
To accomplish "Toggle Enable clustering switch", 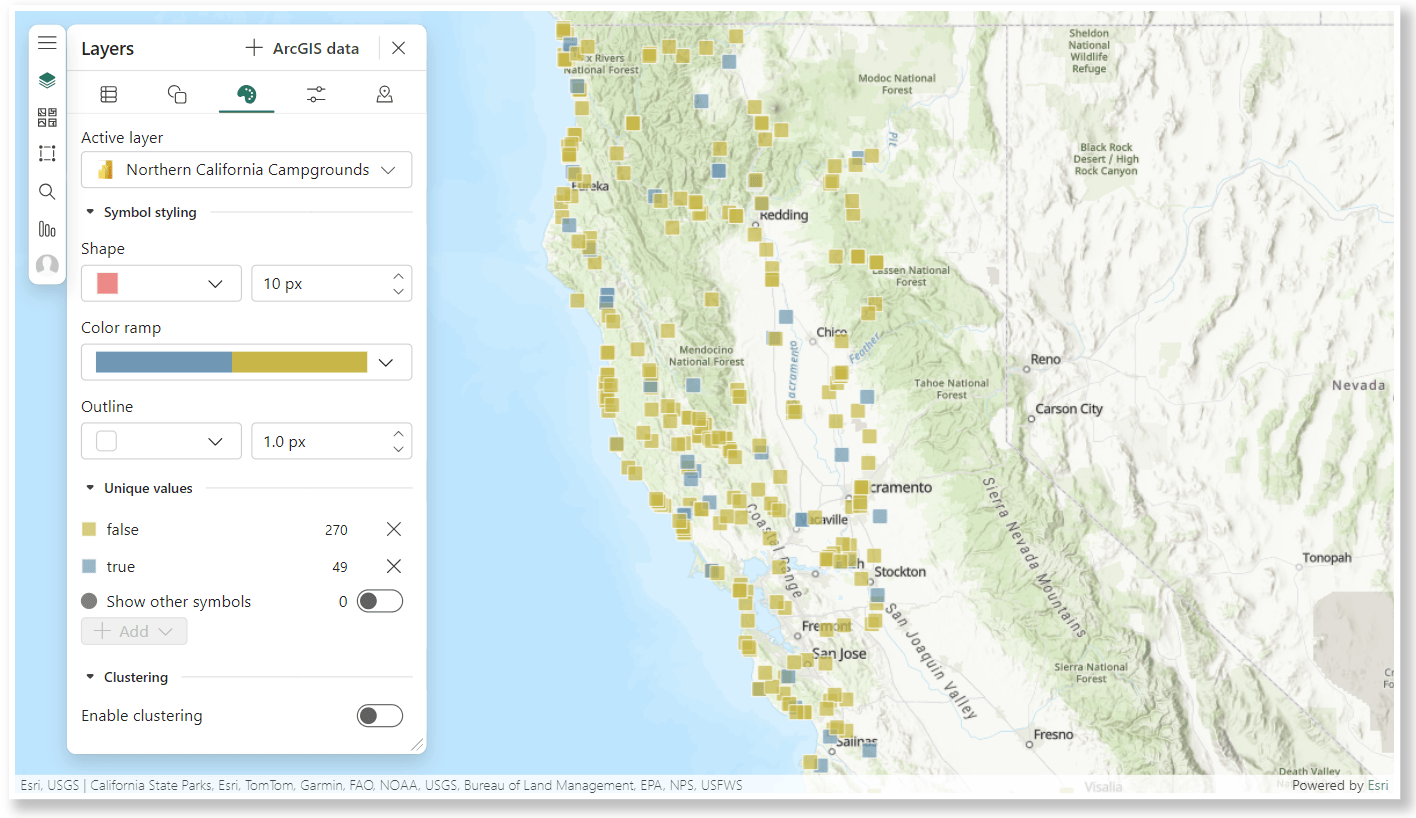I will [x=380, y=715].
